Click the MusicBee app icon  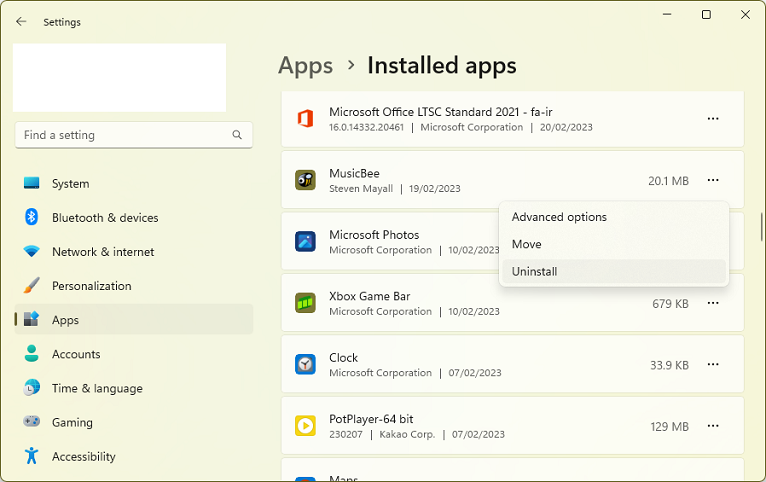[305, 180]
